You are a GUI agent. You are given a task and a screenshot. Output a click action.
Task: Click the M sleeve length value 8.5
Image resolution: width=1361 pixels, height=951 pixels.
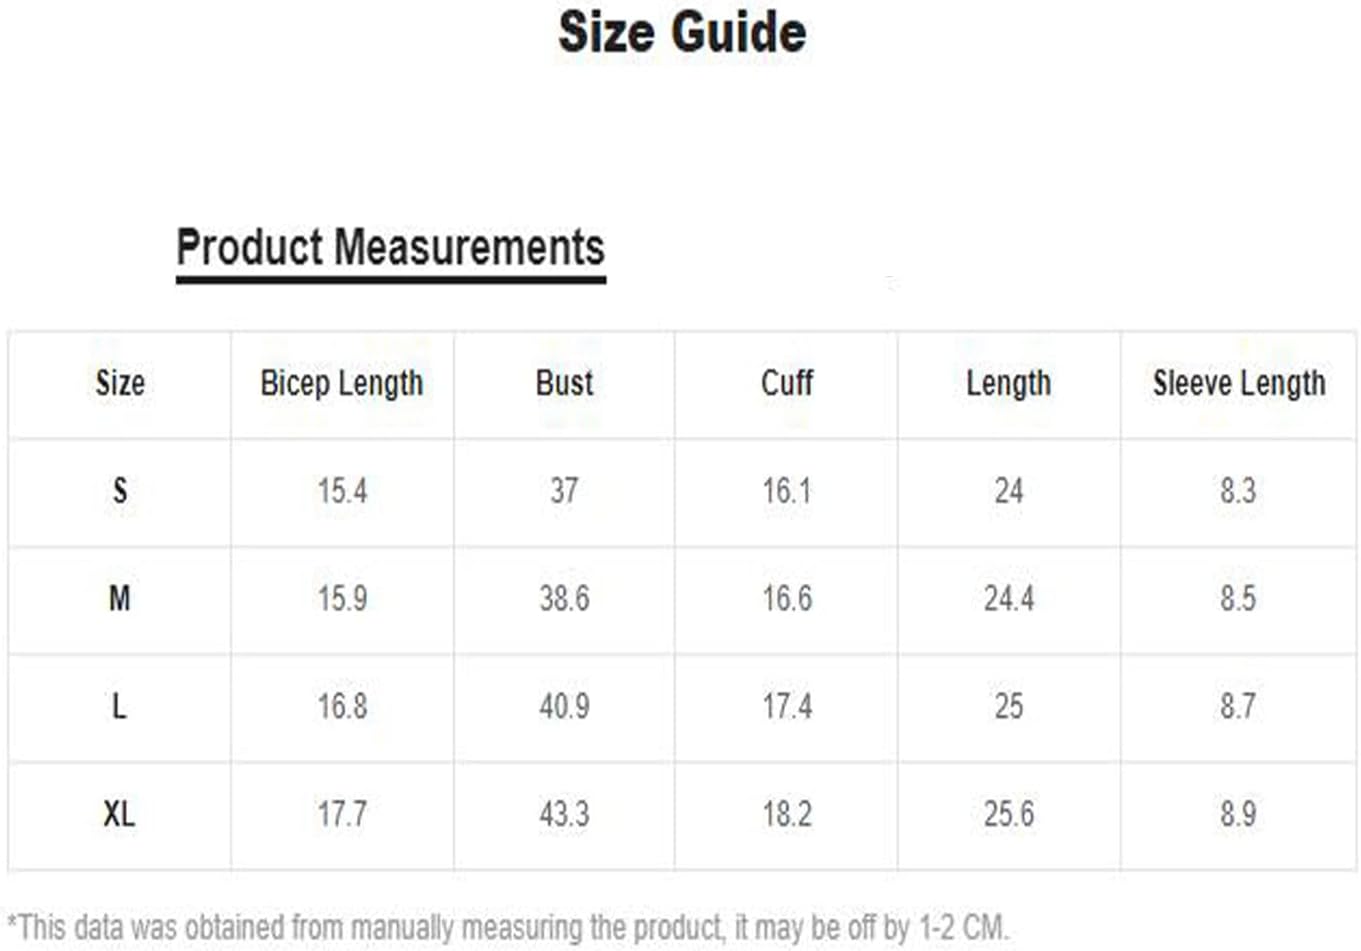(x=1237, y=599)
